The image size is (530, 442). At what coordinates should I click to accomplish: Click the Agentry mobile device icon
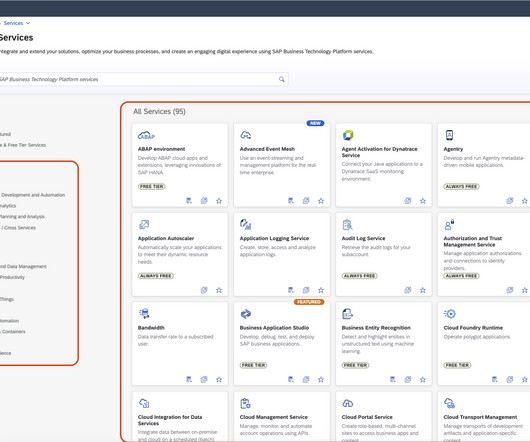[x=449, y=135]
